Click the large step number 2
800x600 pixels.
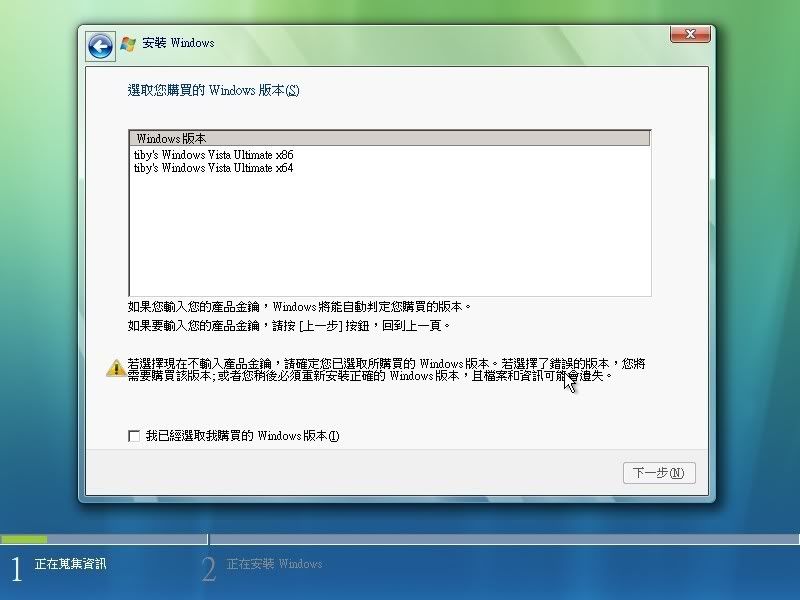pos(208,569)
